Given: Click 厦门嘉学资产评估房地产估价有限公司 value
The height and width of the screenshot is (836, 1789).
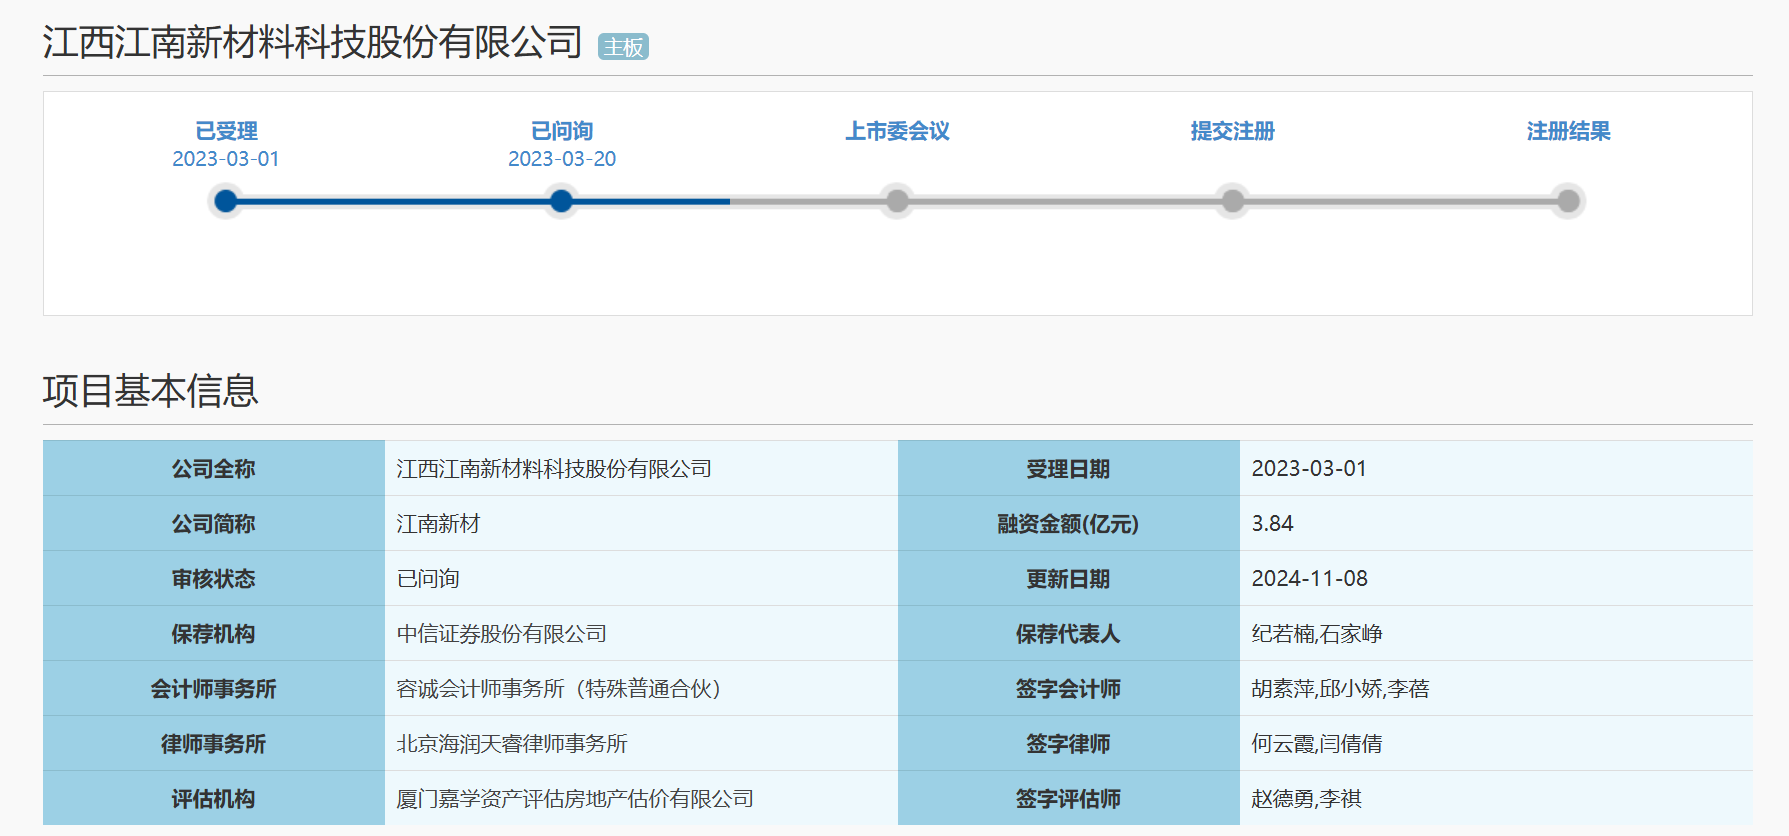Looking at the screenshot, I should (575, 798).
